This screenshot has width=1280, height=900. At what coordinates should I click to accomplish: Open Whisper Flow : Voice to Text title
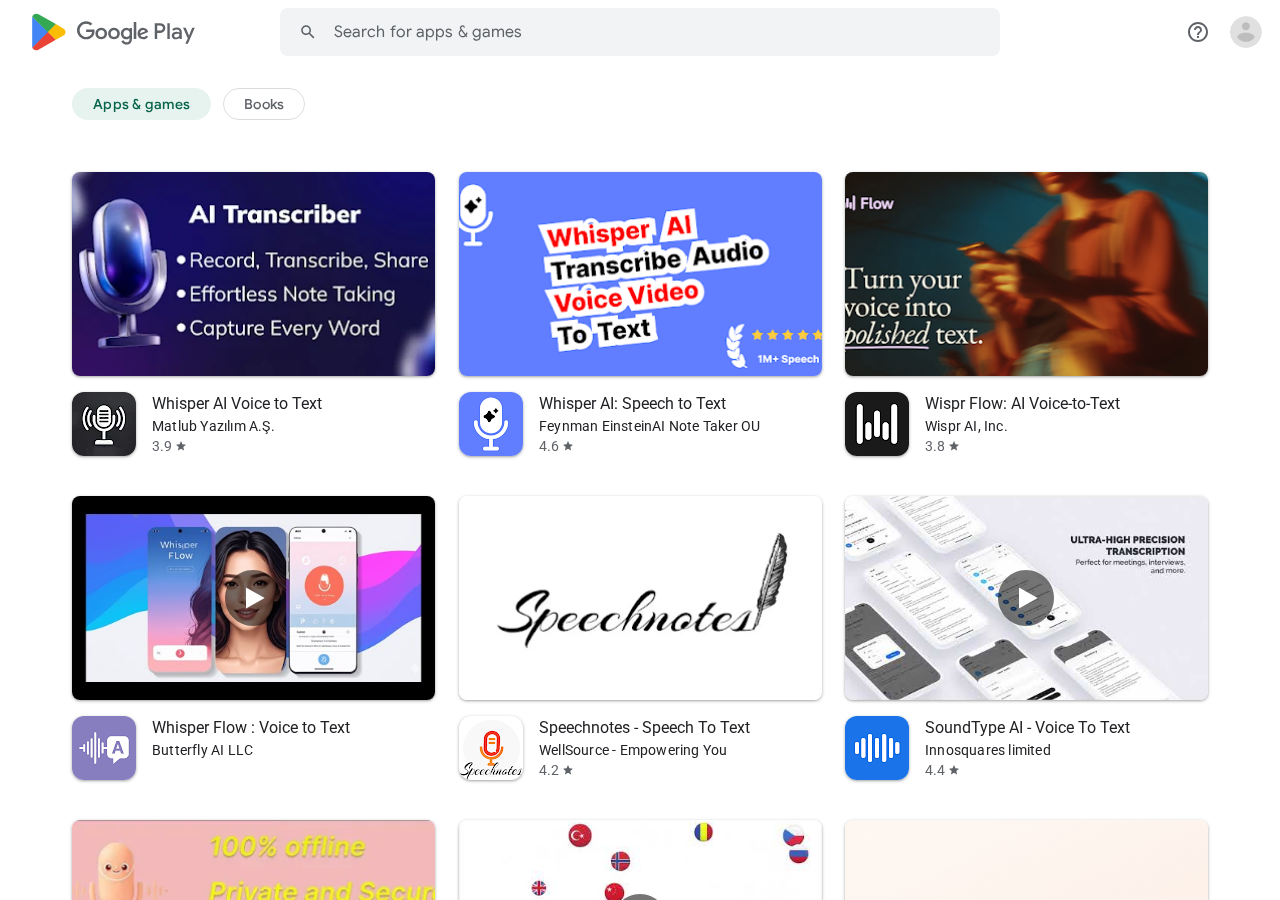click(251, 728)
